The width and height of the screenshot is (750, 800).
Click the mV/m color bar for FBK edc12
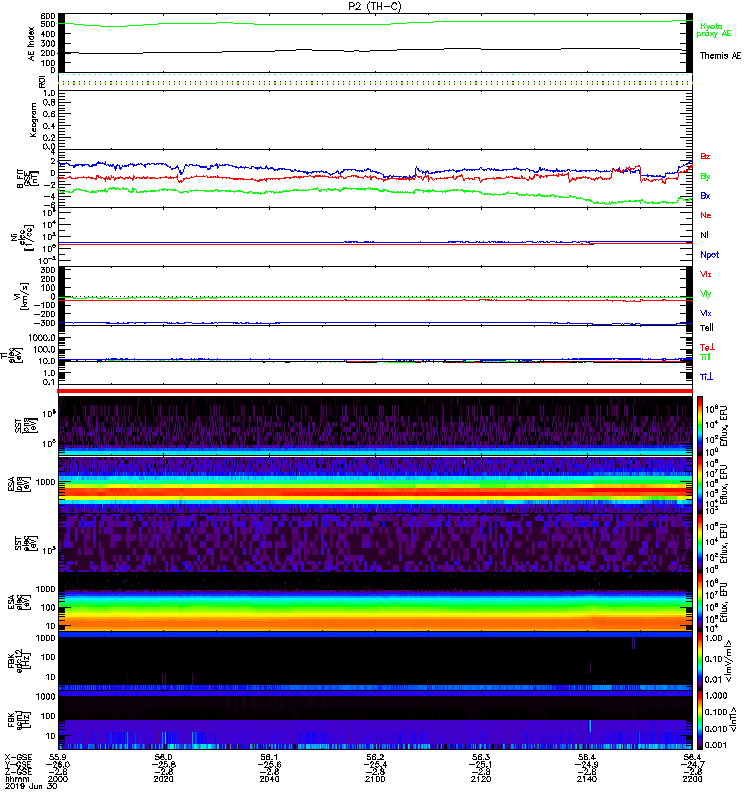click(700, 661)
